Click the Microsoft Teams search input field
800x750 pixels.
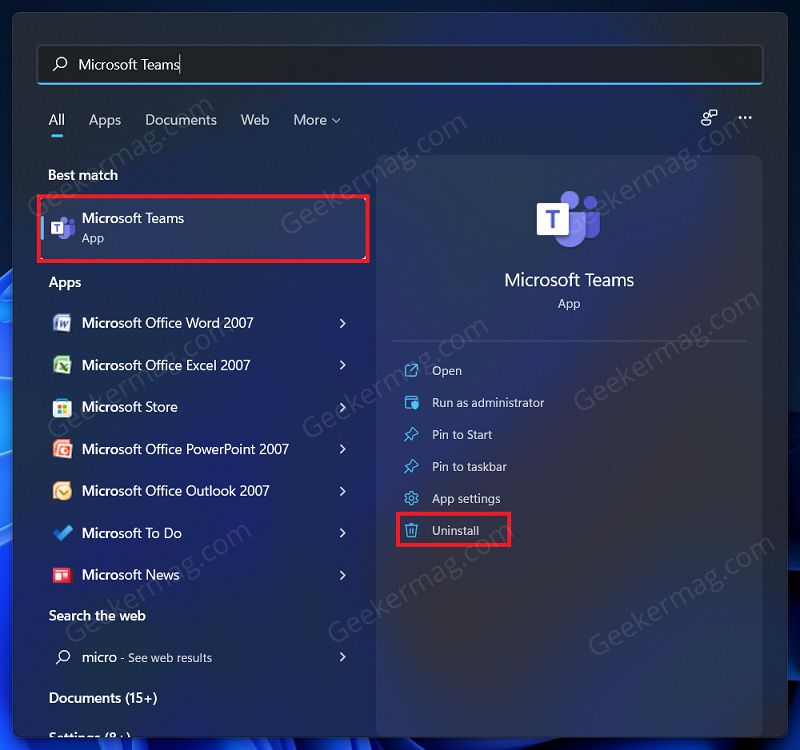point(400,64)
